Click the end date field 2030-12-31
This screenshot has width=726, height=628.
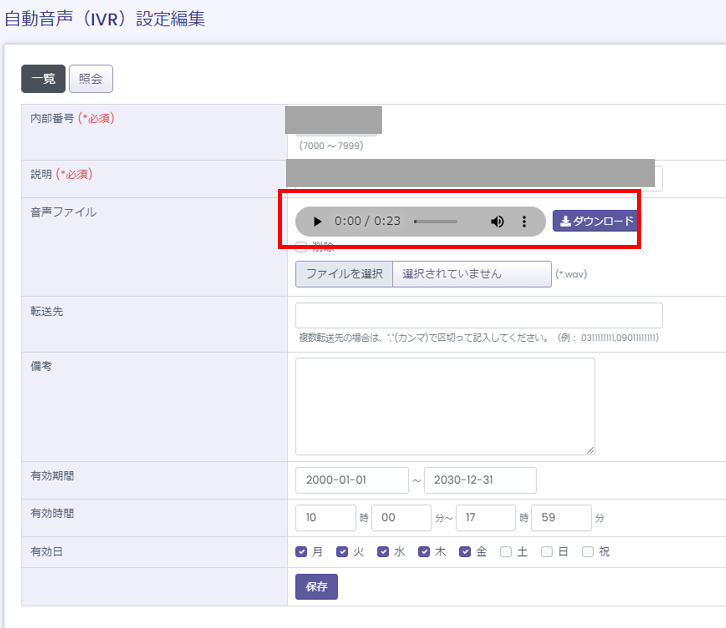click(480, 480)
